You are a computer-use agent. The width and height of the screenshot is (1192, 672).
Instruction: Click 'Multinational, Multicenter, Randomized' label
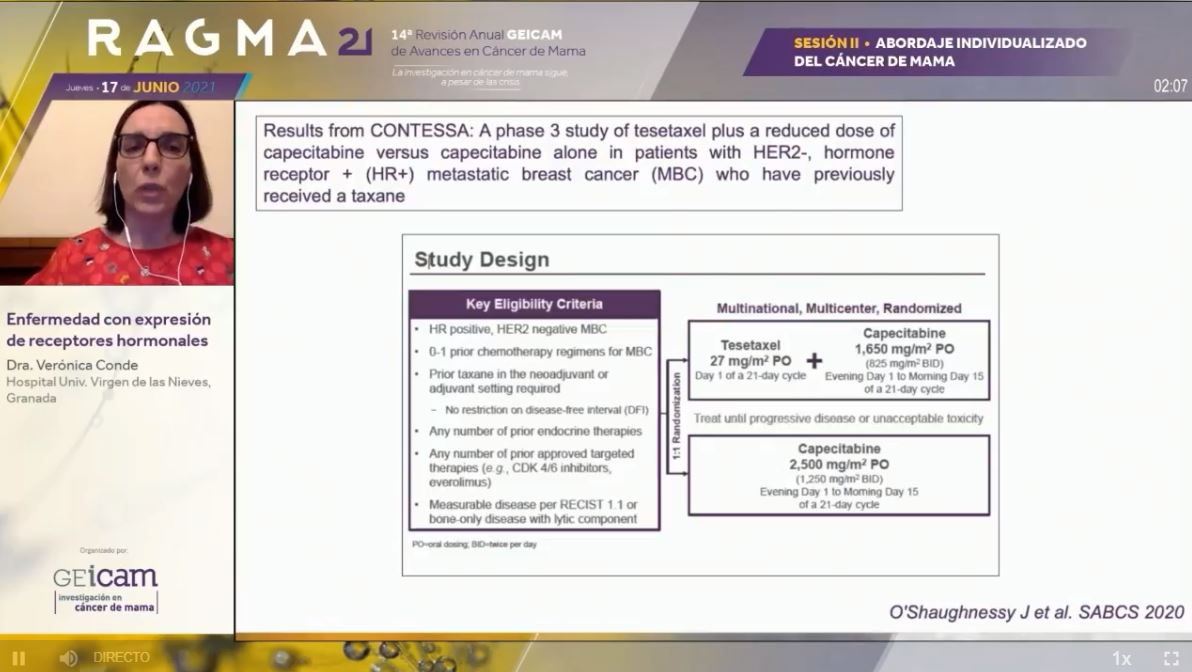839,309
